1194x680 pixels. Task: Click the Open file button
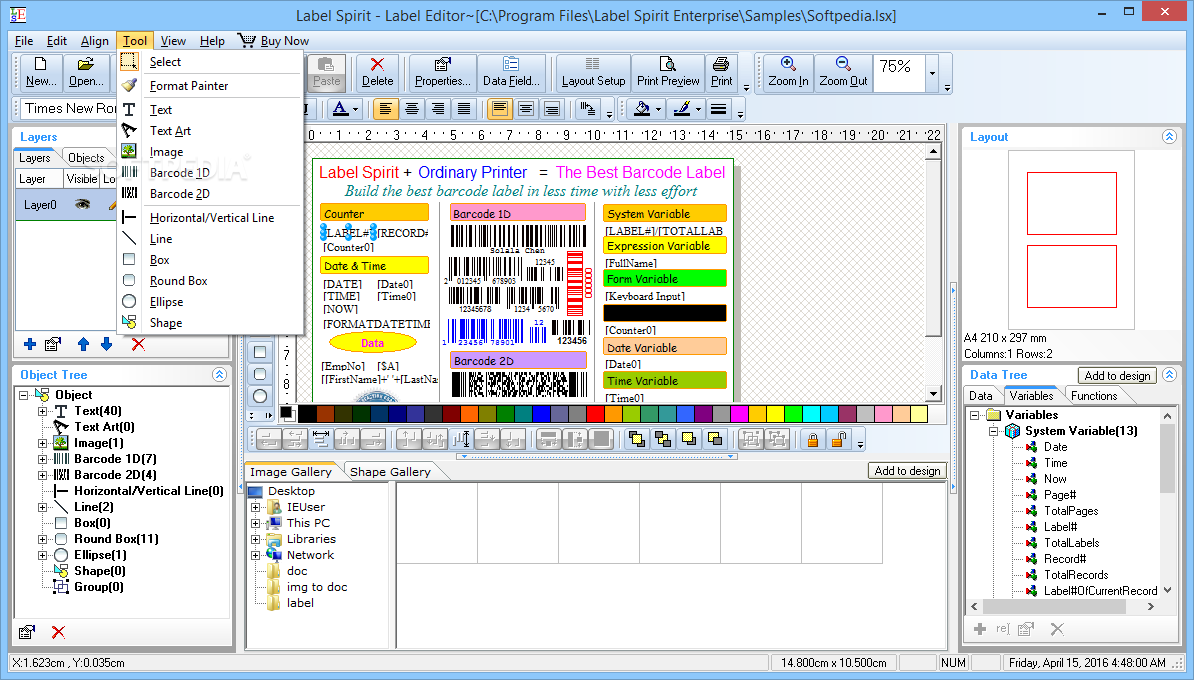[86, 72]
